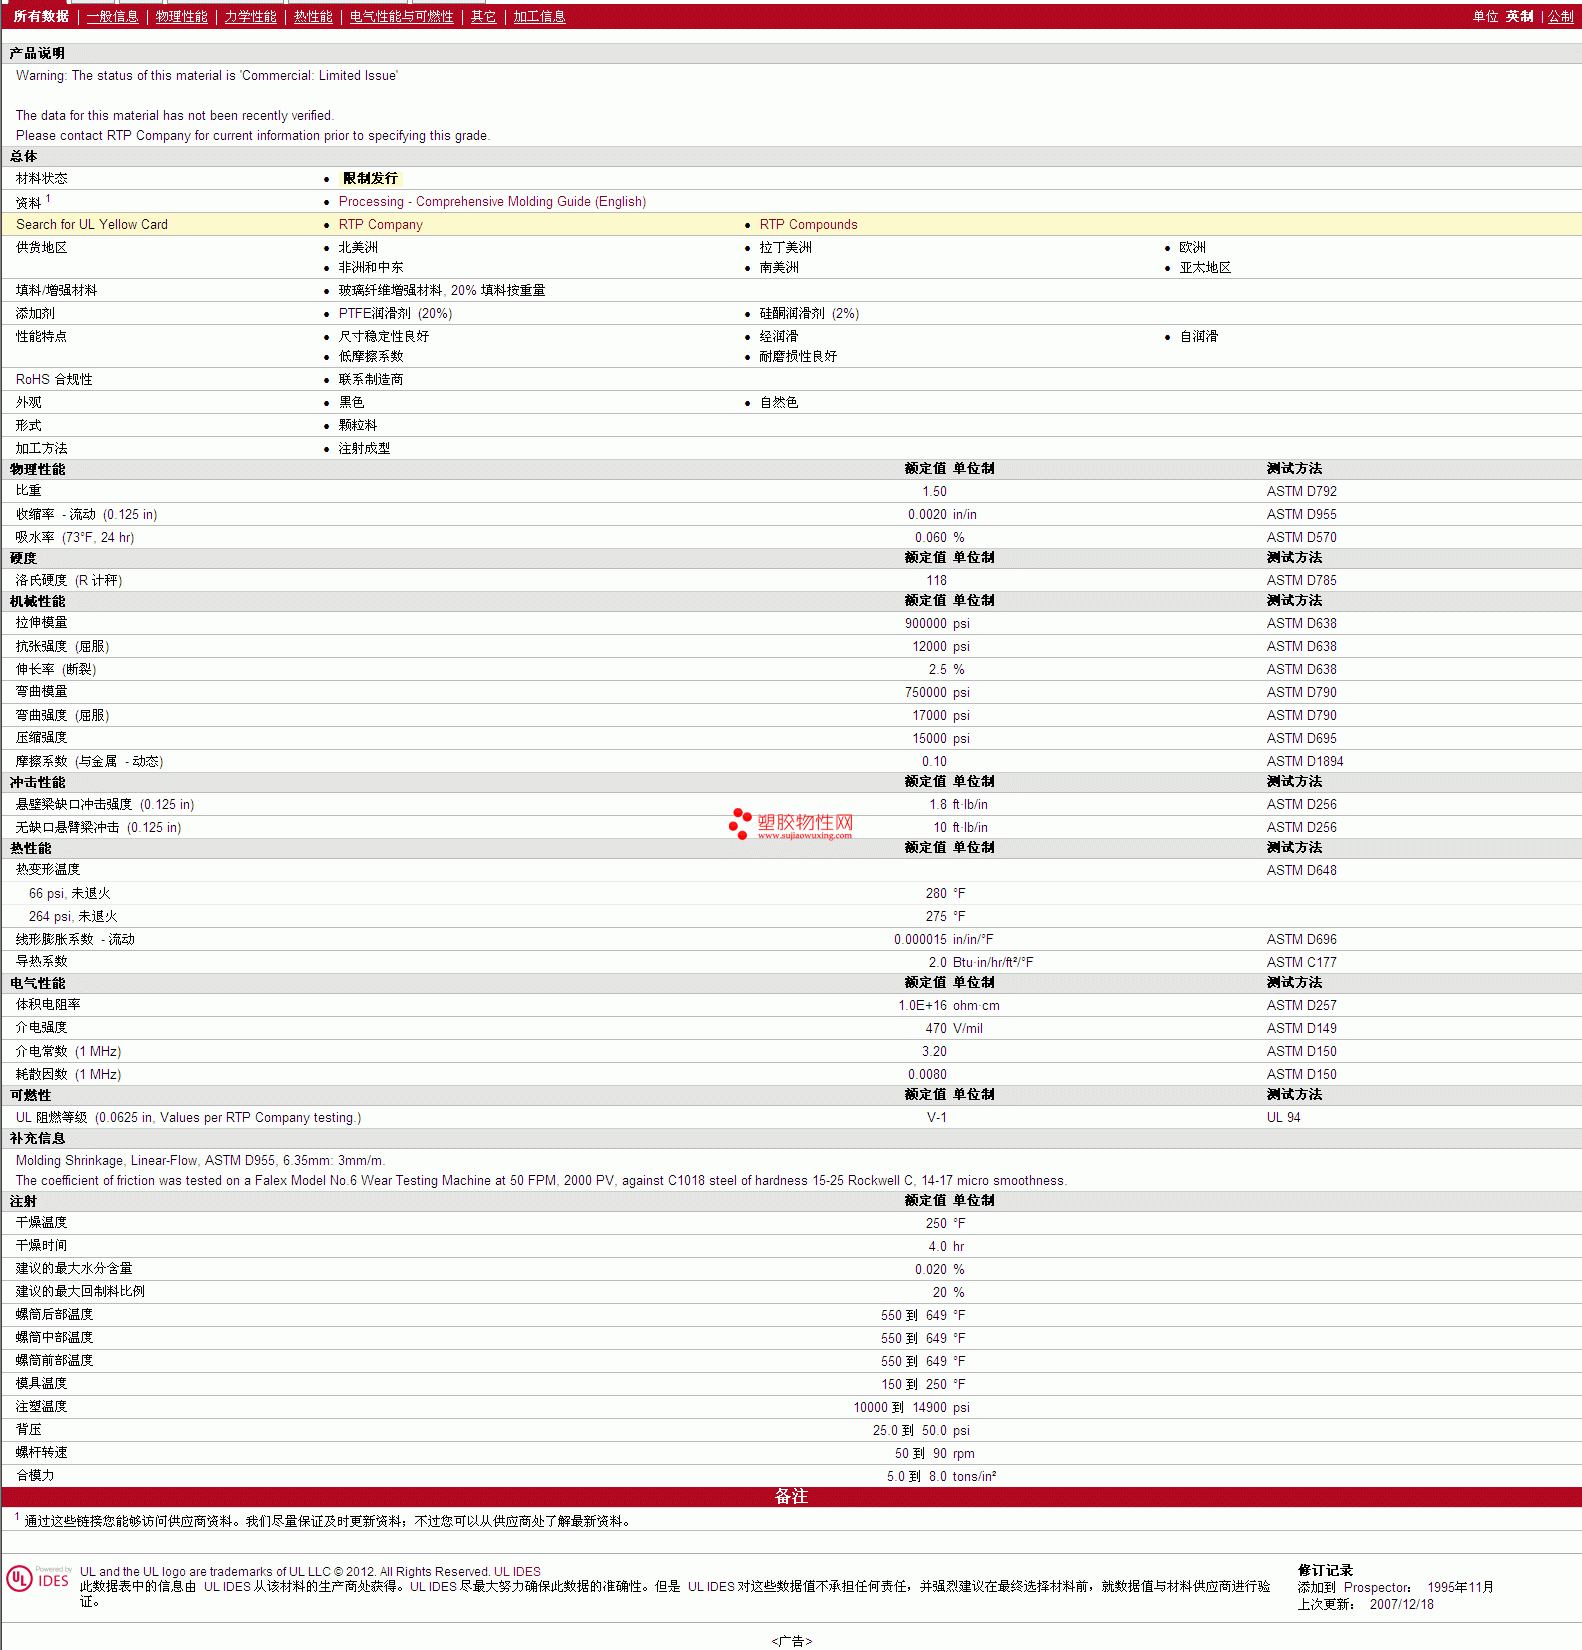Image resolution: width=1582 pixels, height=1650 pixels.
Task: Open the 一般信息 tab
Action: pos(112,16)
